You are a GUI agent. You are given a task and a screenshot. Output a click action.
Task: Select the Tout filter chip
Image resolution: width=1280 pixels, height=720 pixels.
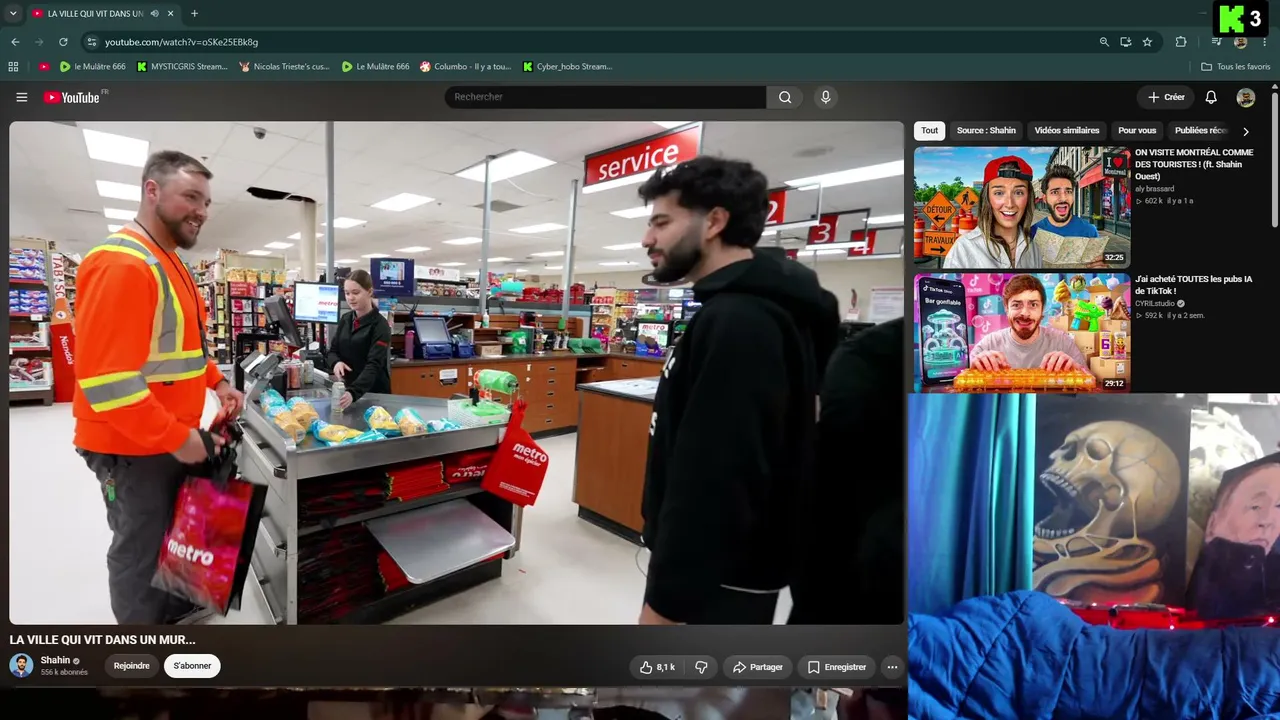pos(930,131)
